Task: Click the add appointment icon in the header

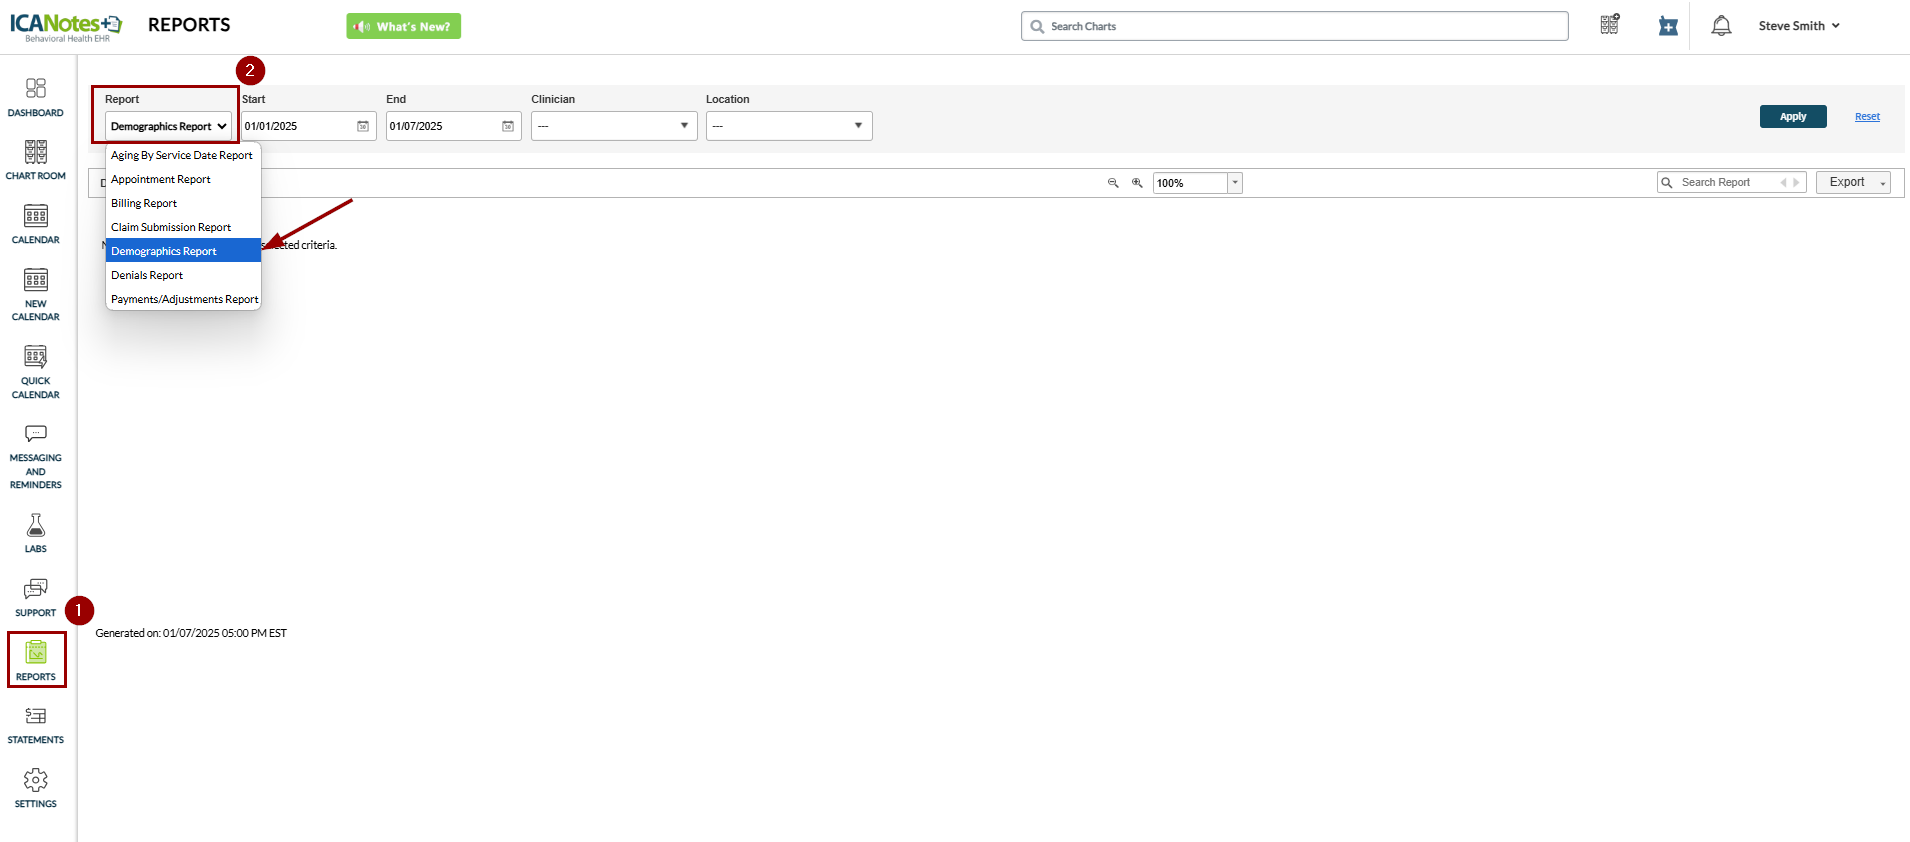Action: [x=1668, y=26]
